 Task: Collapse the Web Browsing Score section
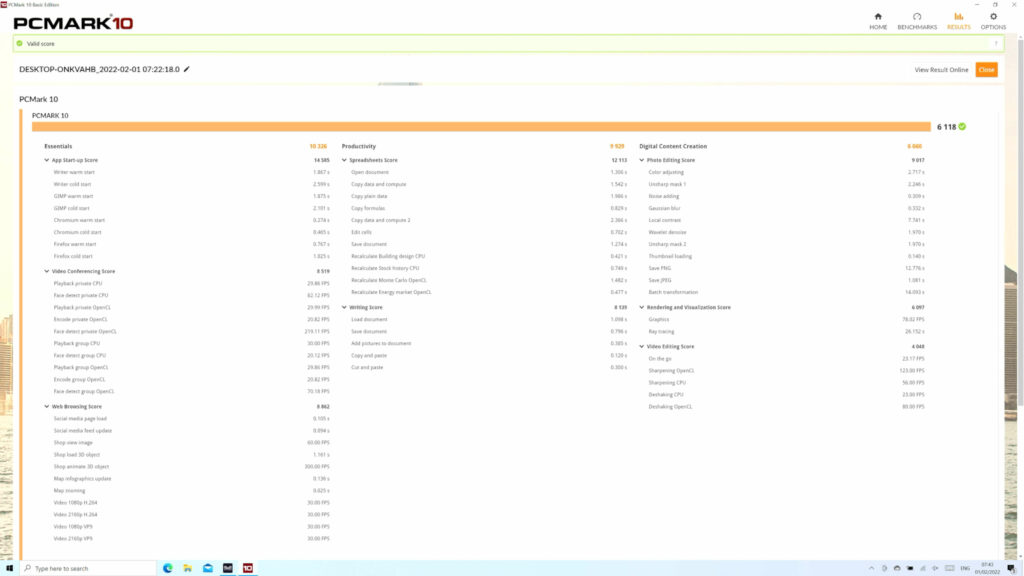46,406
